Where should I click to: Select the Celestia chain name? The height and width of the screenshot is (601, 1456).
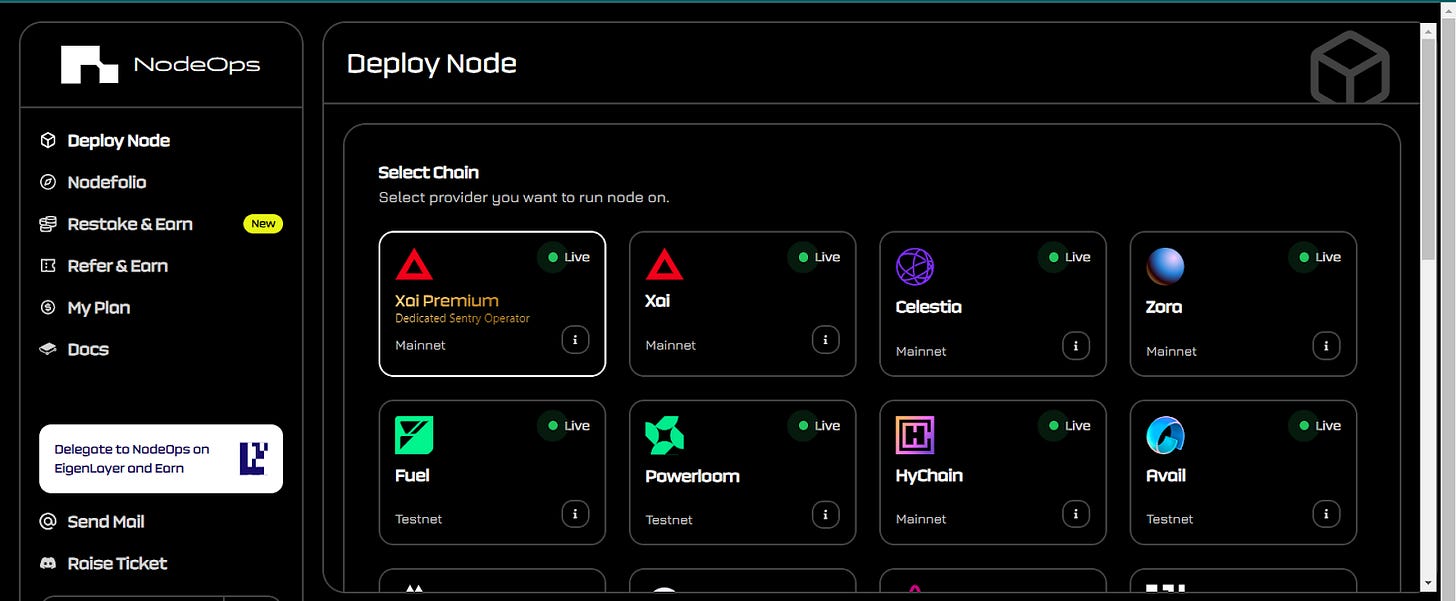[x=929, y=307]
